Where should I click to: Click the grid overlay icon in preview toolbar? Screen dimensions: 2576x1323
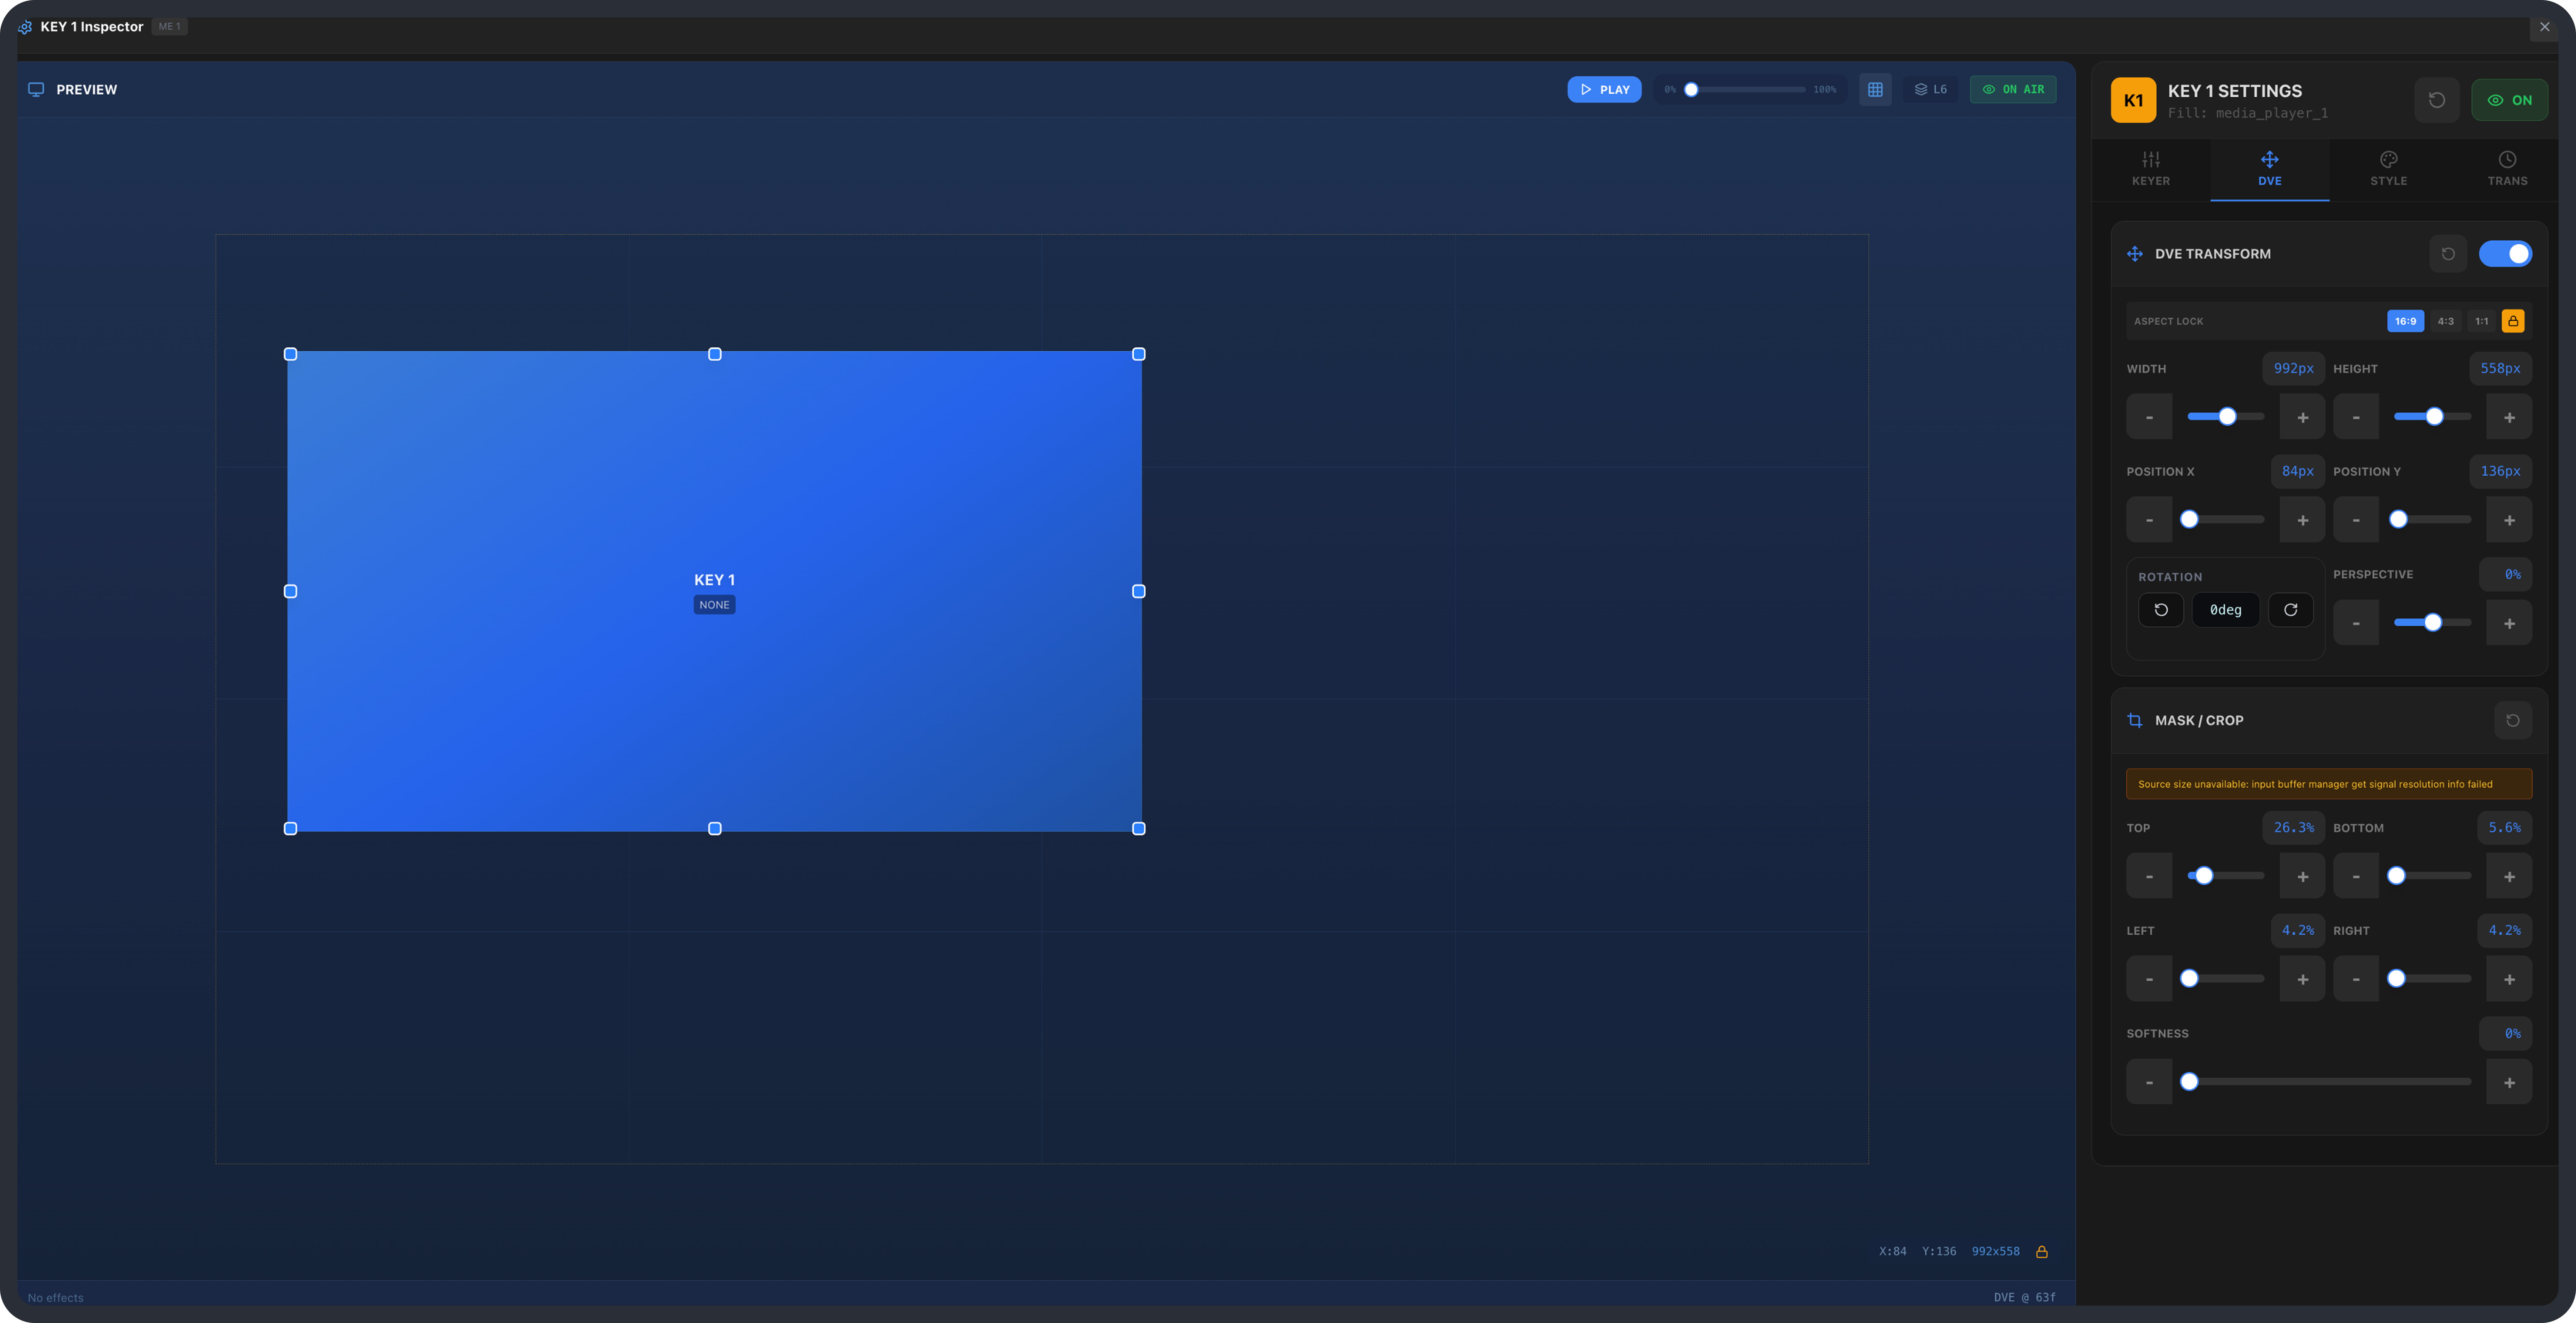point(1875,90)
